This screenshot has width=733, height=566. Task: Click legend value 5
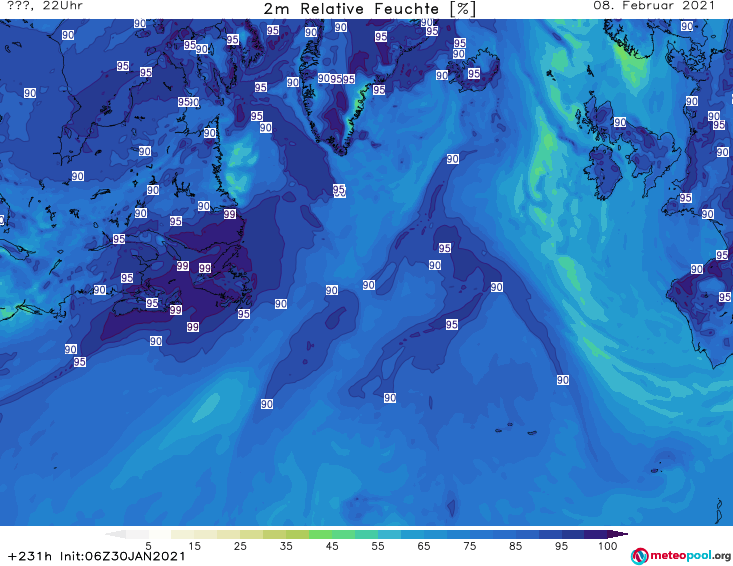[x=148, y=546]
